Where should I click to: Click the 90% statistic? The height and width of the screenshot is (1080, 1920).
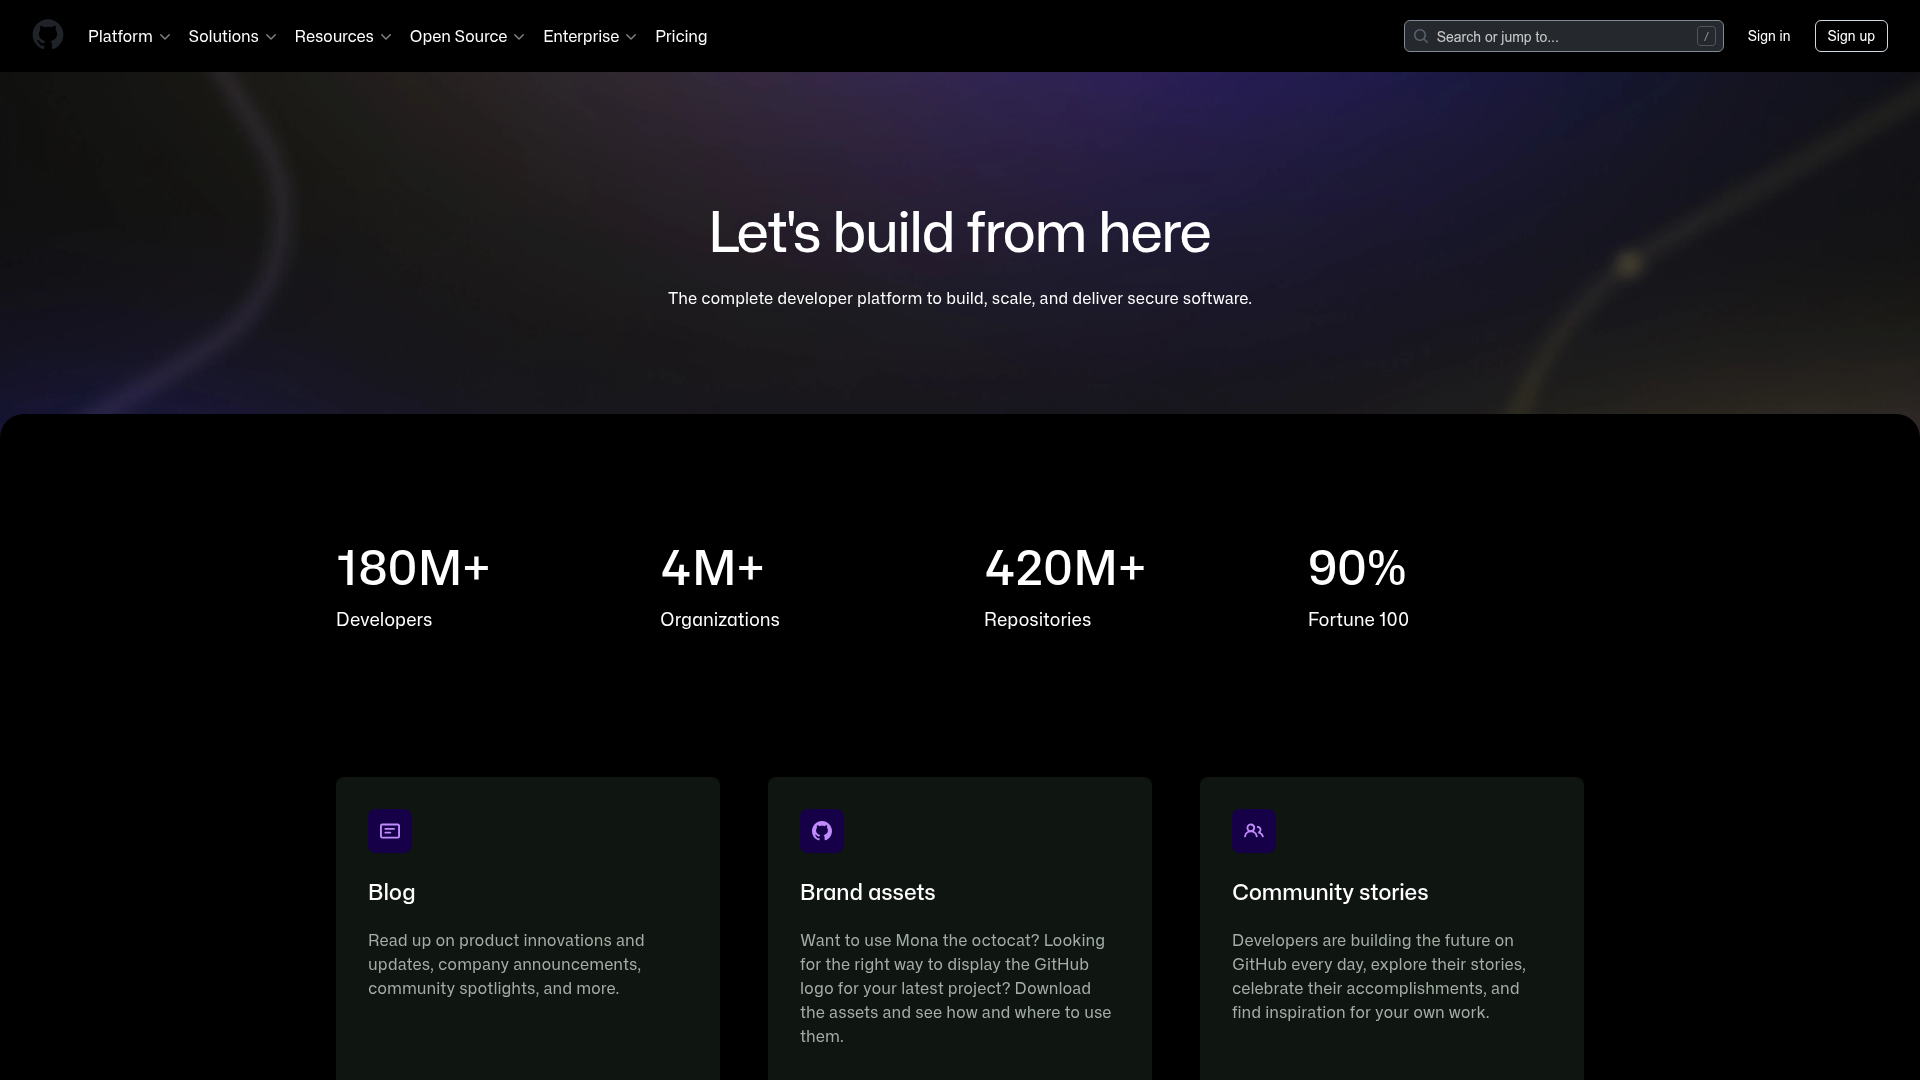(x=1357, y=568)
